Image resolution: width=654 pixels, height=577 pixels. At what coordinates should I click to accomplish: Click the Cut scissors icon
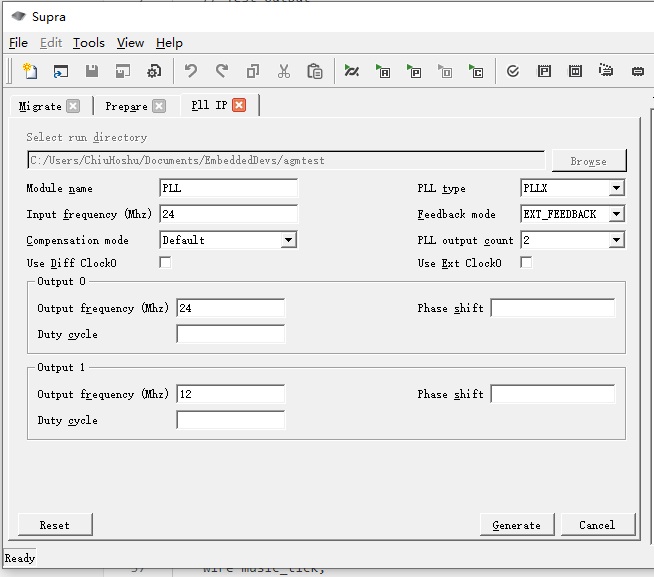click(x=284, y=71)
